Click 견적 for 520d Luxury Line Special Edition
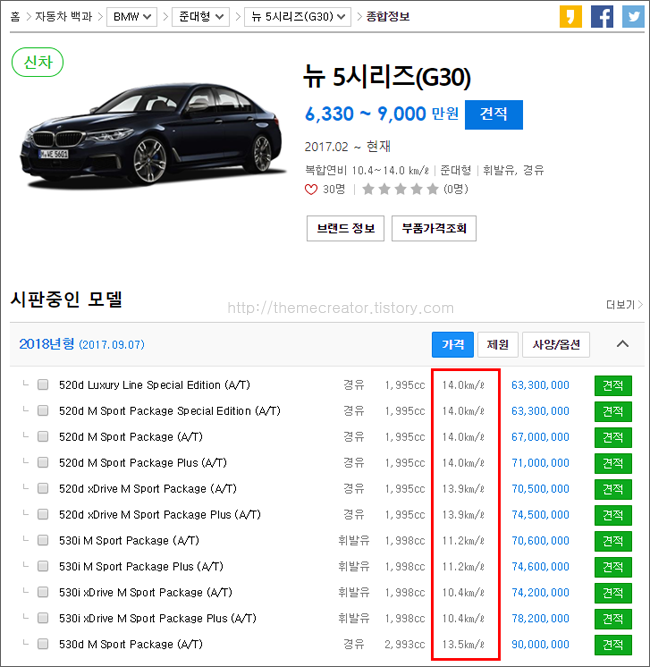The width and height of the screenshot is (650, 667). [613, 386]
